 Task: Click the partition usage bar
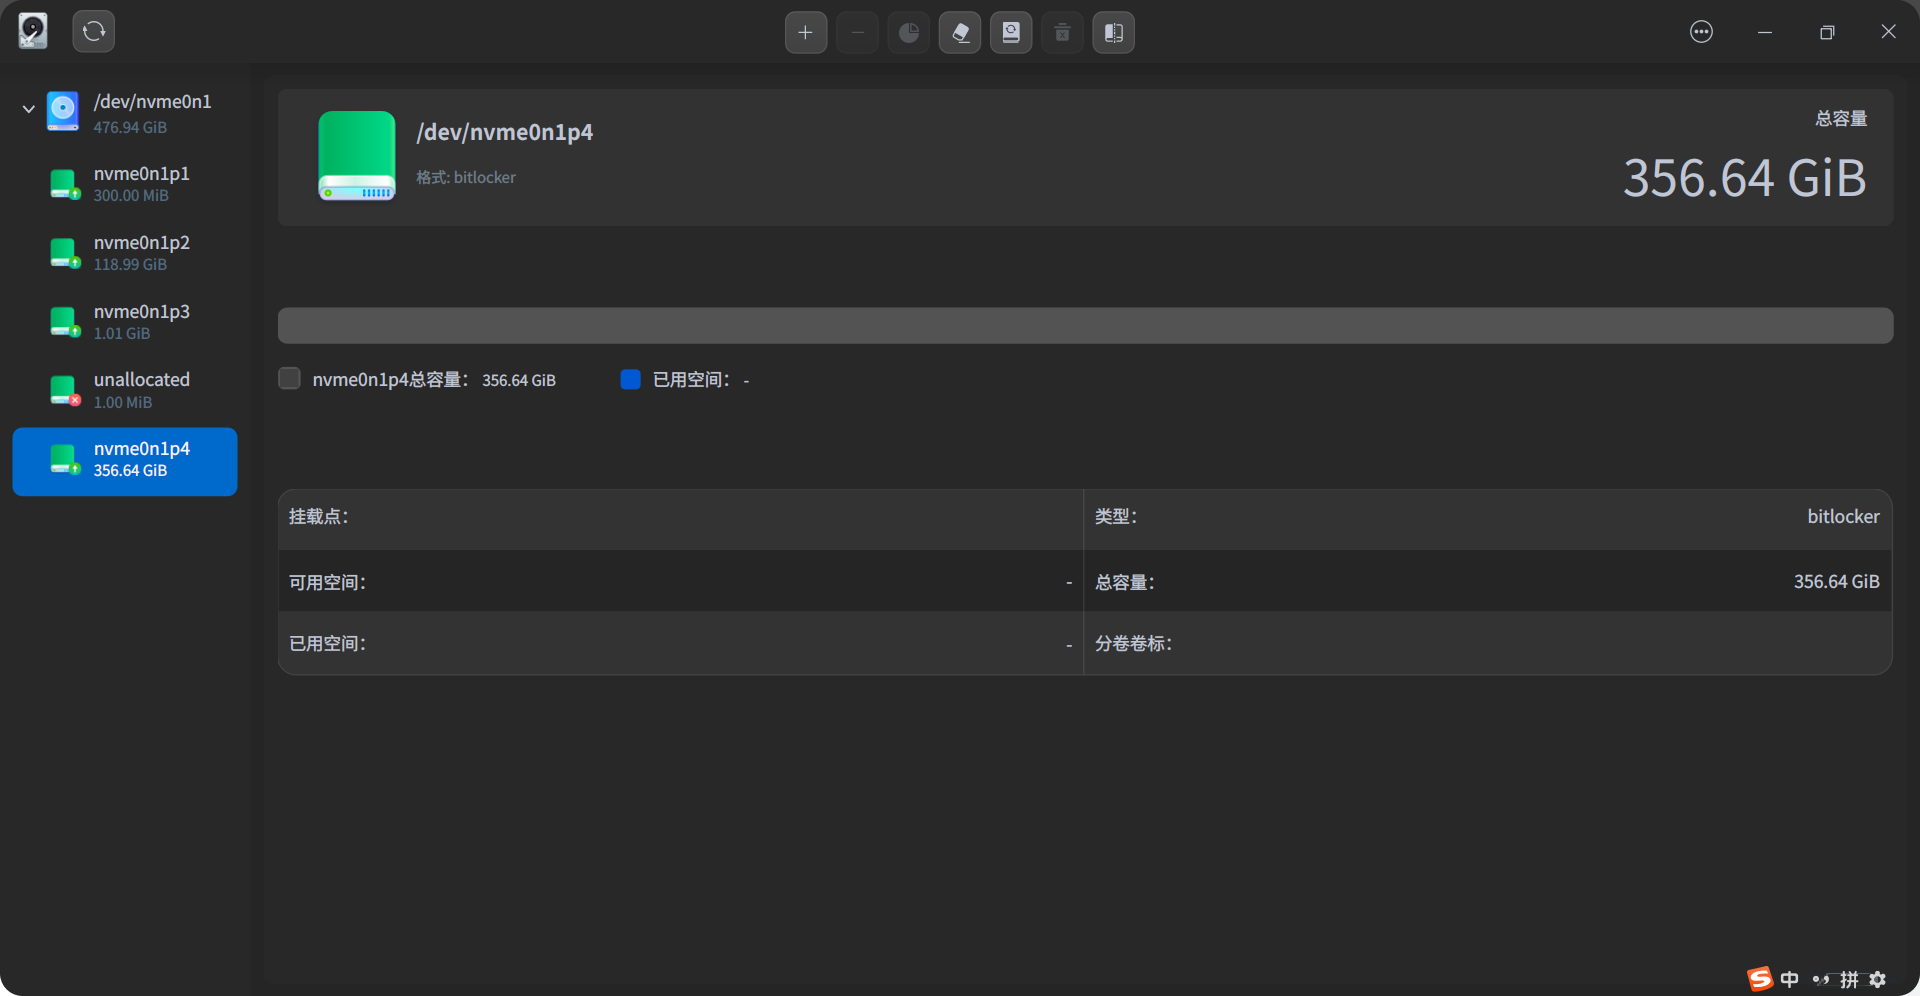(x=1085, y=325)
